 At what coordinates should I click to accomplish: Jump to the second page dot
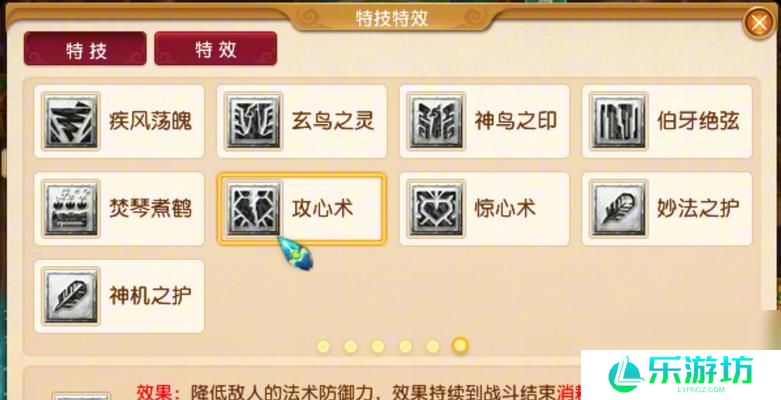[351, 346]
